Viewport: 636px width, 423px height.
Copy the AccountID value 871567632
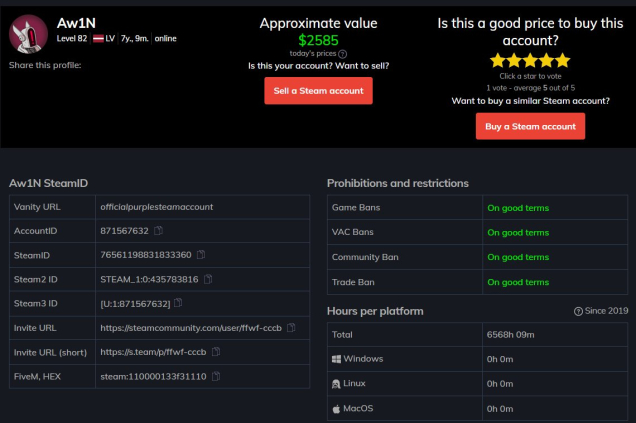158,230
